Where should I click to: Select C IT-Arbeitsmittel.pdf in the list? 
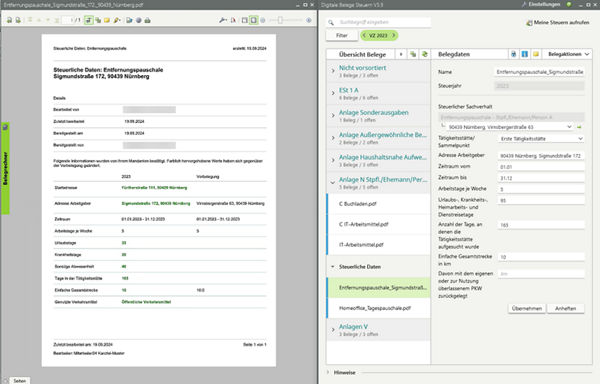(378, 225)
